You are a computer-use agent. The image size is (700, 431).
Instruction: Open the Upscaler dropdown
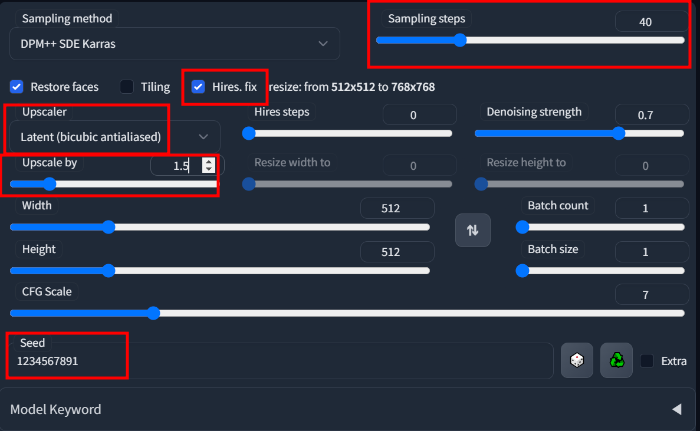click(115, 137)
